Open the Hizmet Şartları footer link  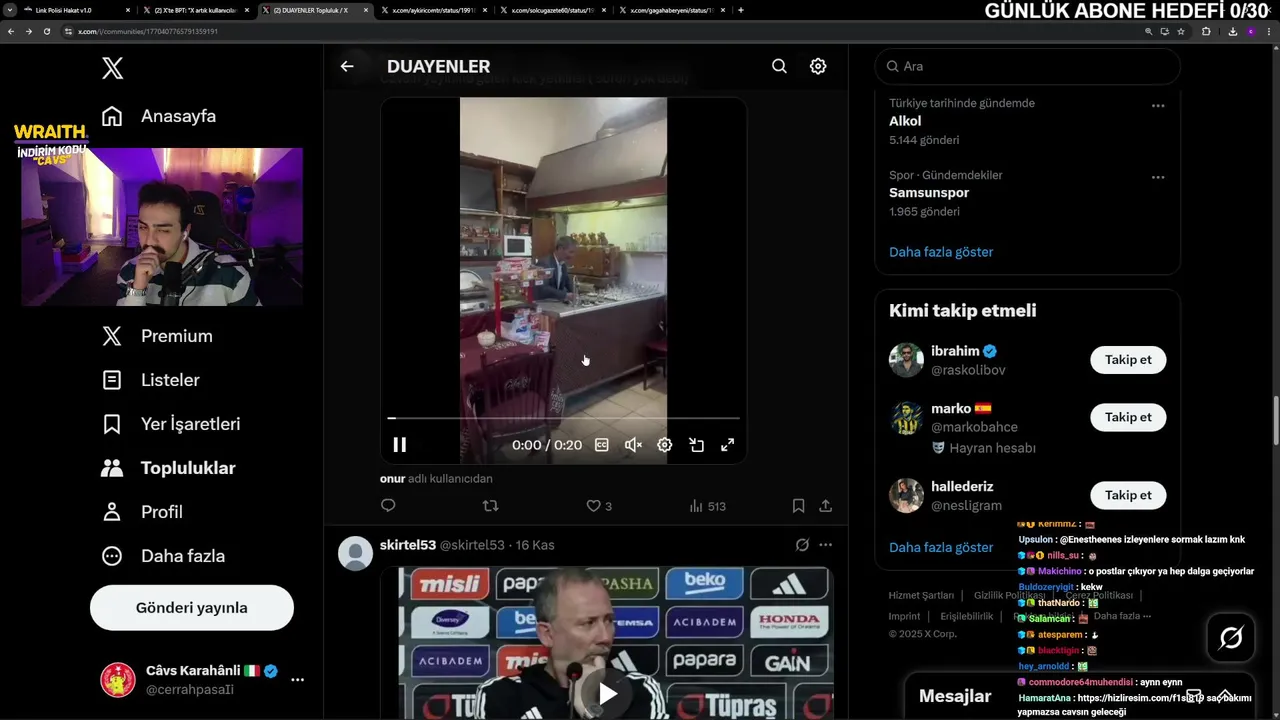(921, 595)
